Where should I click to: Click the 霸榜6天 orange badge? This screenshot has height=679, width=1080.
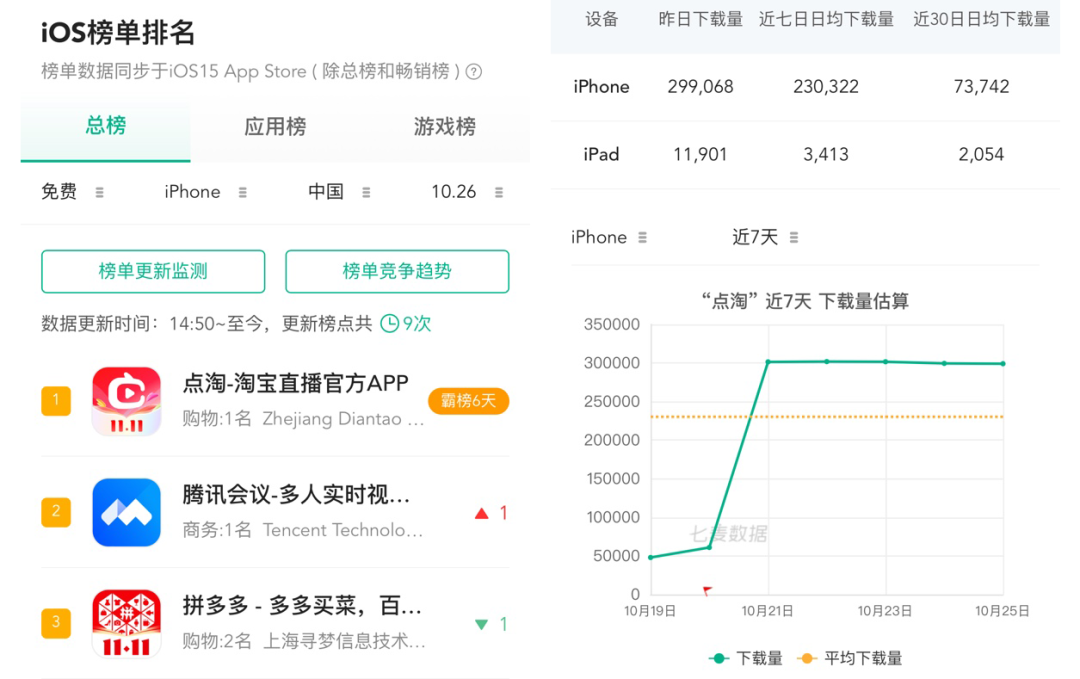[x=468, y=401]
